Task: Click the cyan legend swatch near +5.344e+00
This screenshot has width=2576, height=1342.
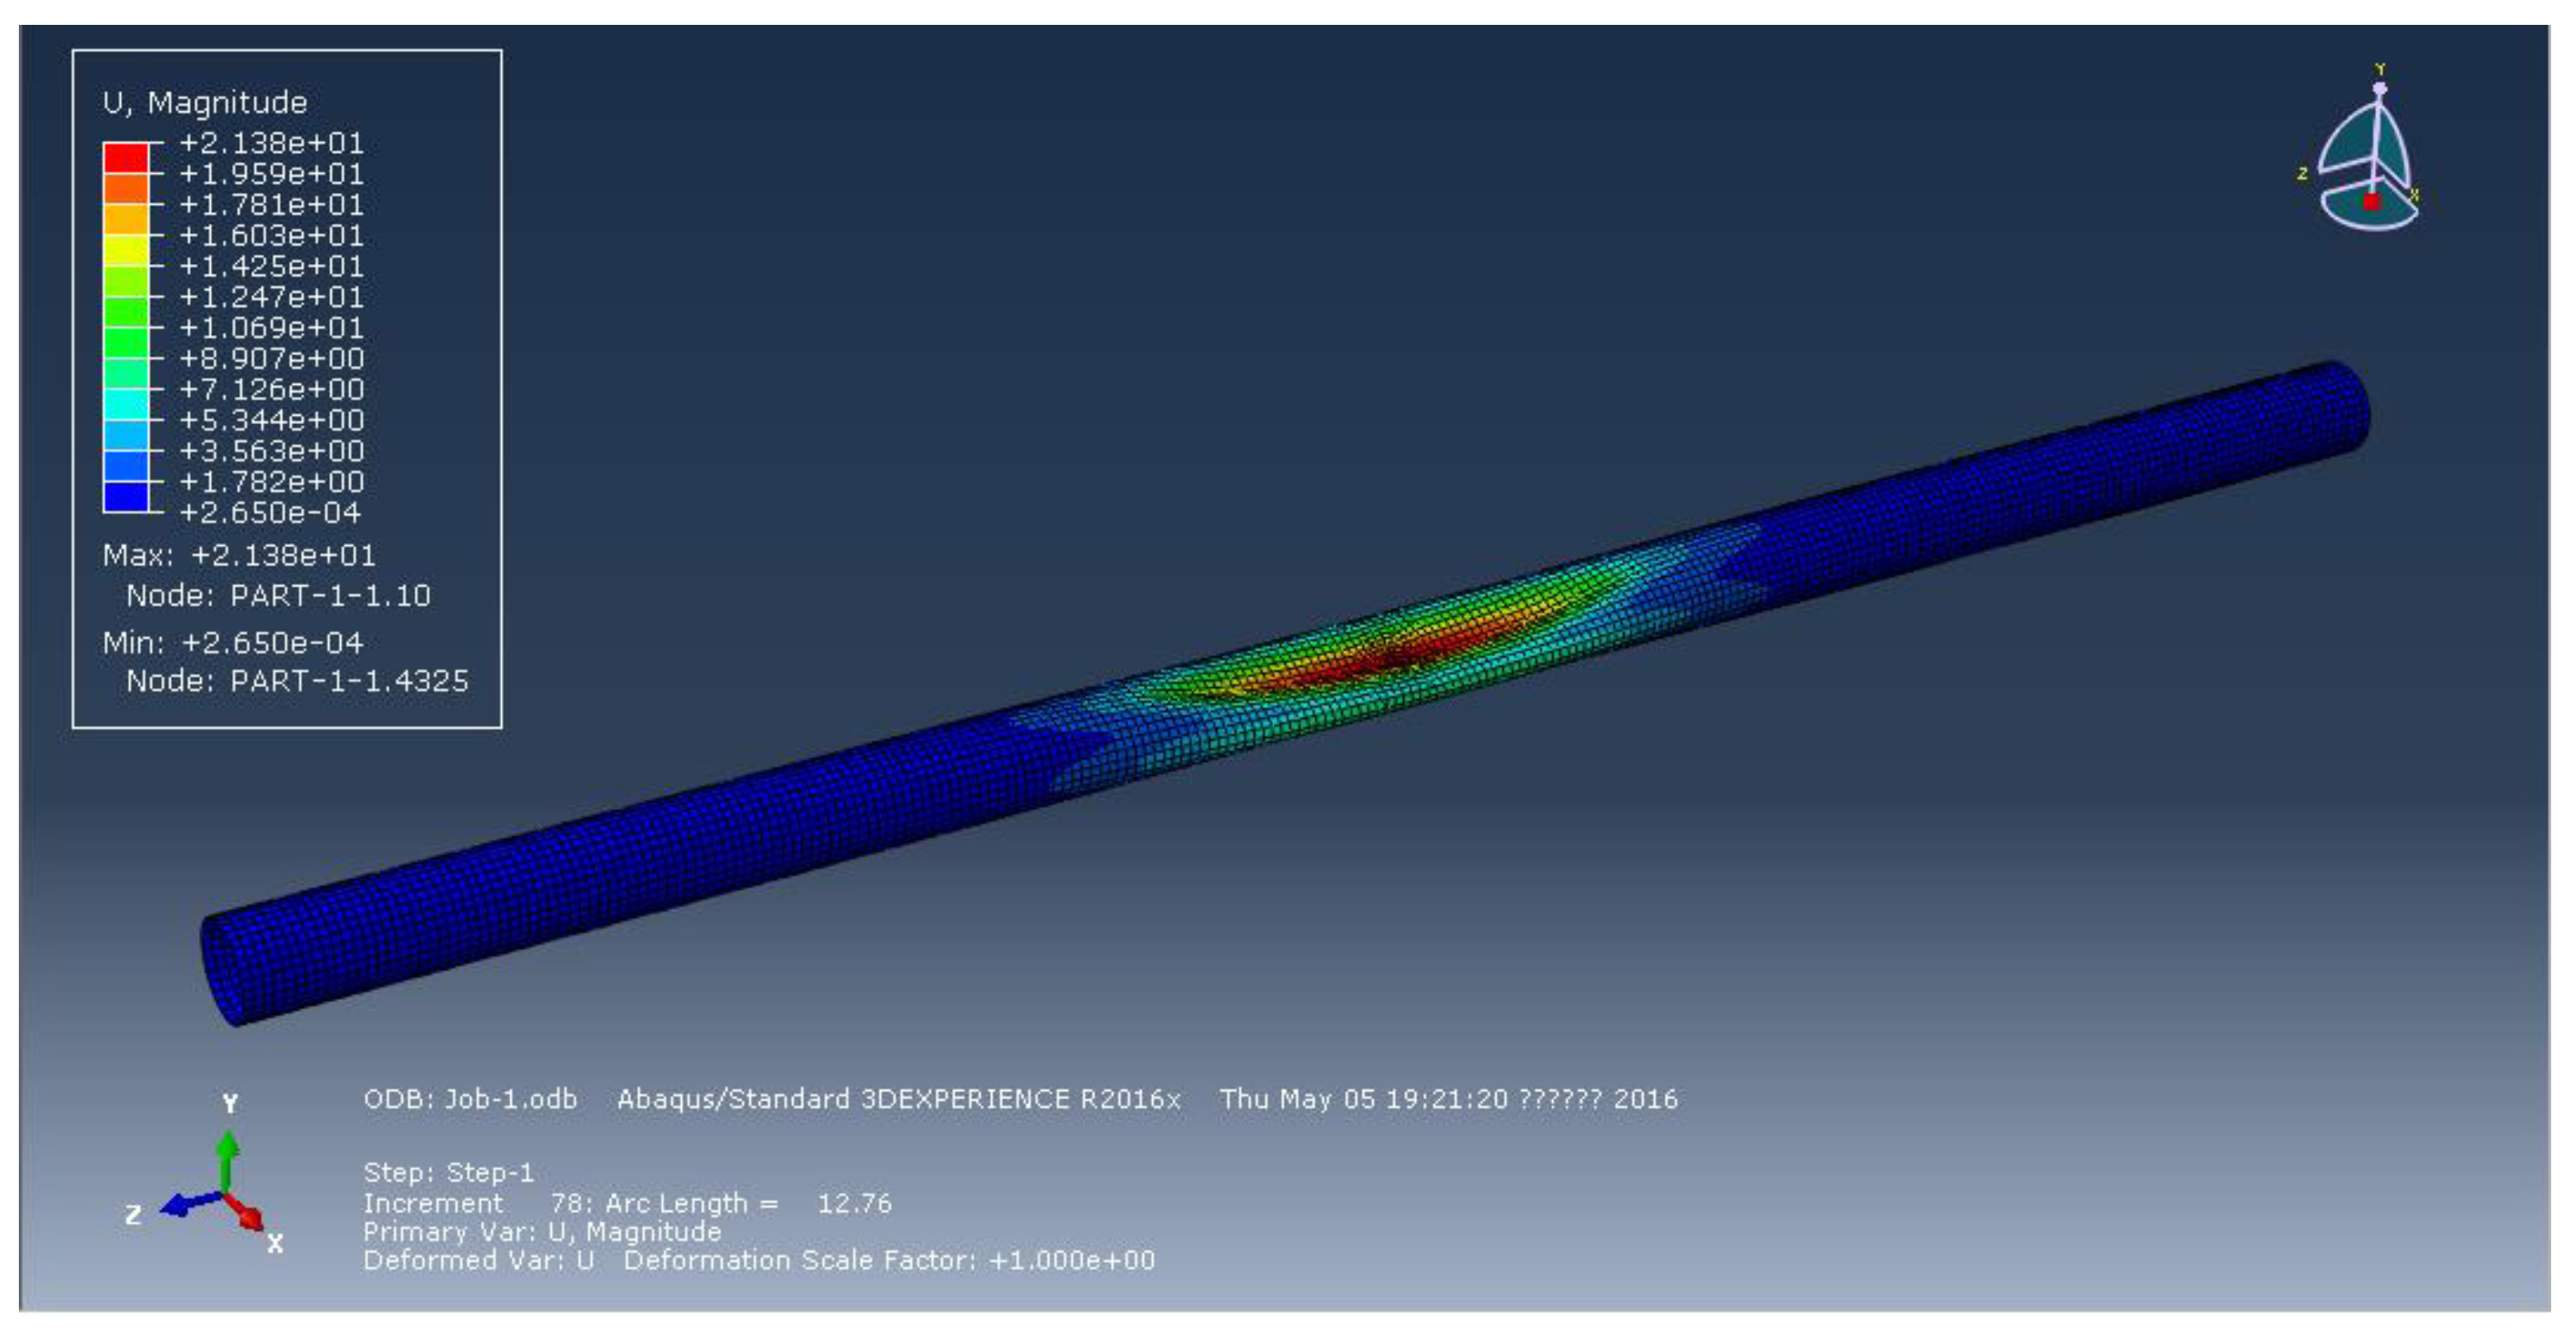Action: (x=126, y=404)
